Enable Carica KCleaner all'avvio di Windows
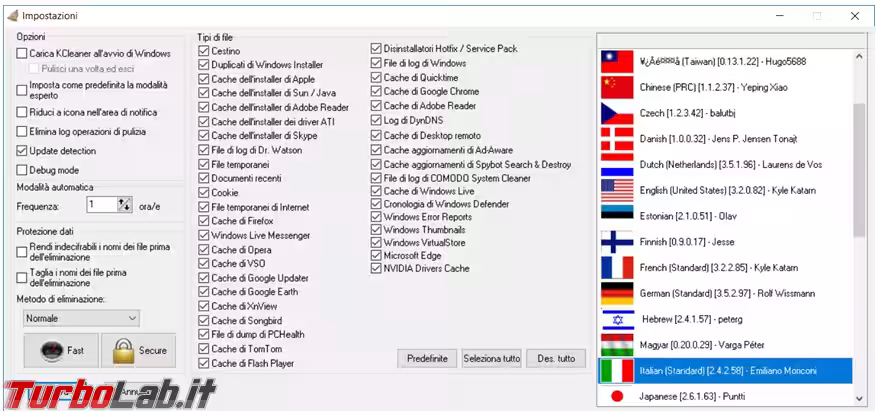 tap(22, 54)
